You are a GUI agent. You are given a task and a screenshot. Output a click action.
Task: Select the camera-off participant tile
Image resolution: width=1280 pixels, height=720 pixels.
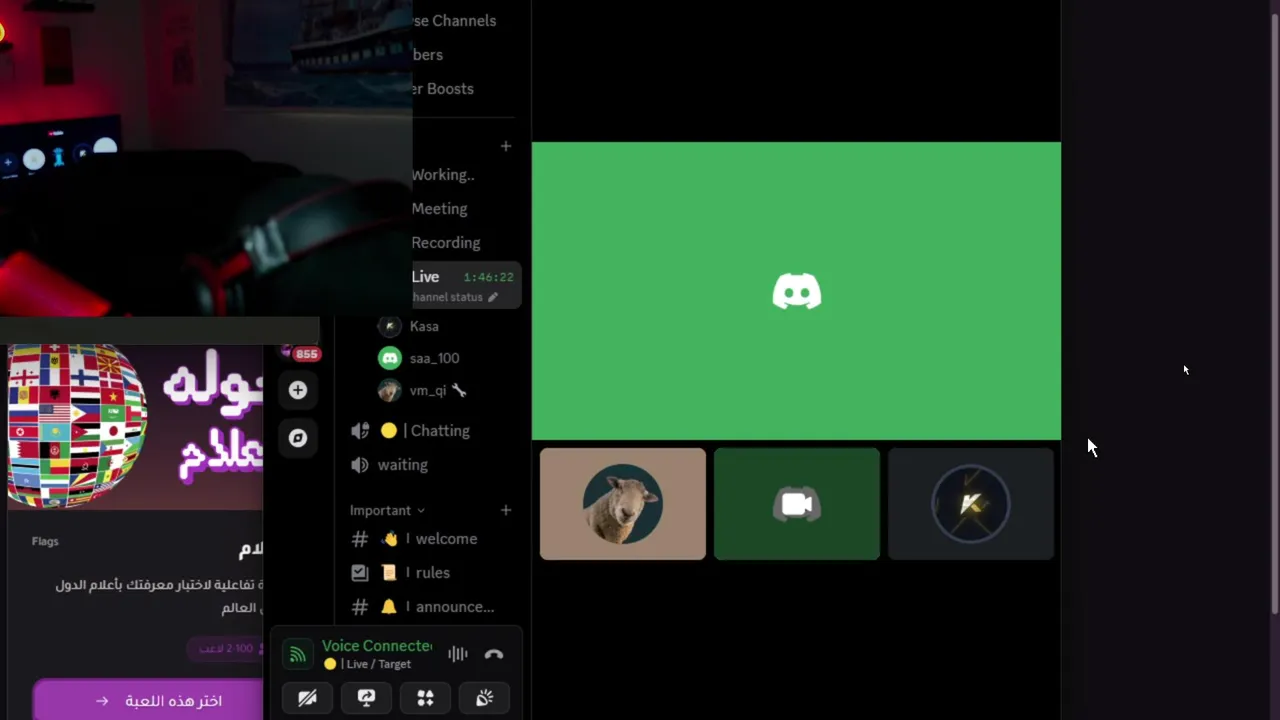tap(797, 504)
